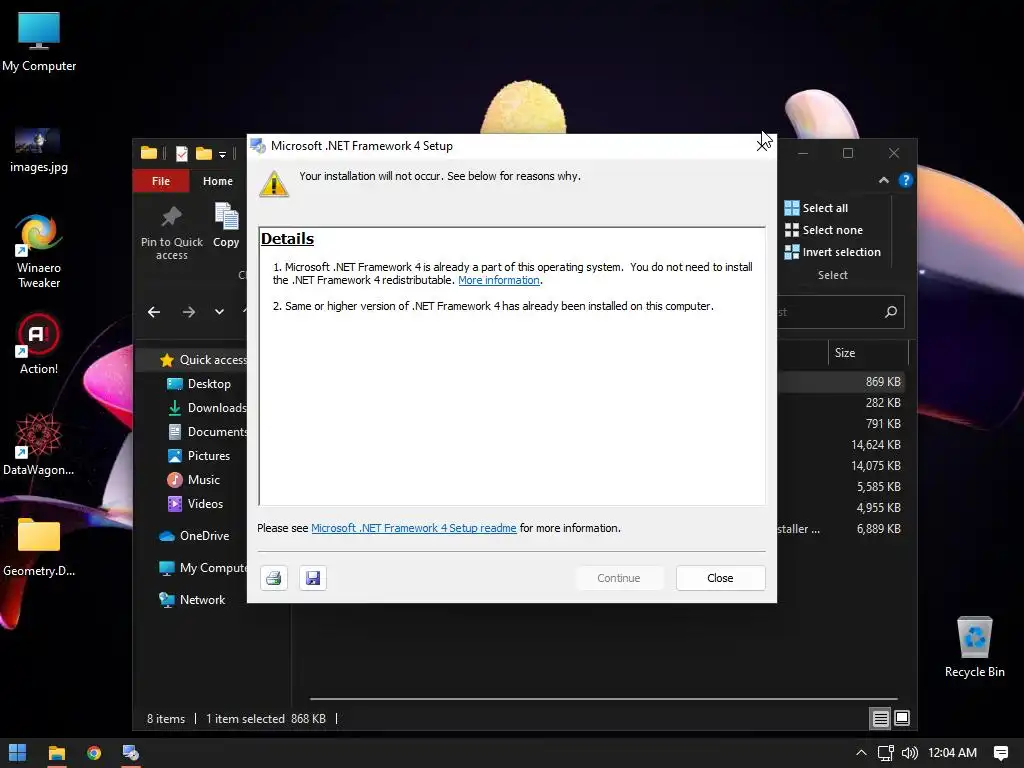Select Winaero Tweaker desktop shortcut
The image size is (1024, 768).
39,251
